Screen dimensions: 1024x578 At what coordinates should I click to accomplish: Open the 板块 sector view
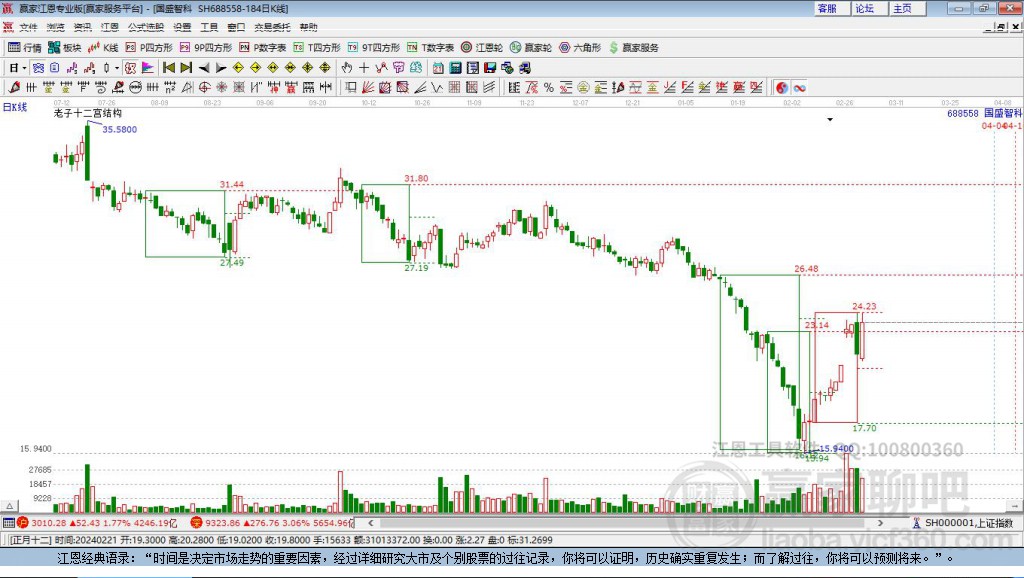(x=65, y=48)
